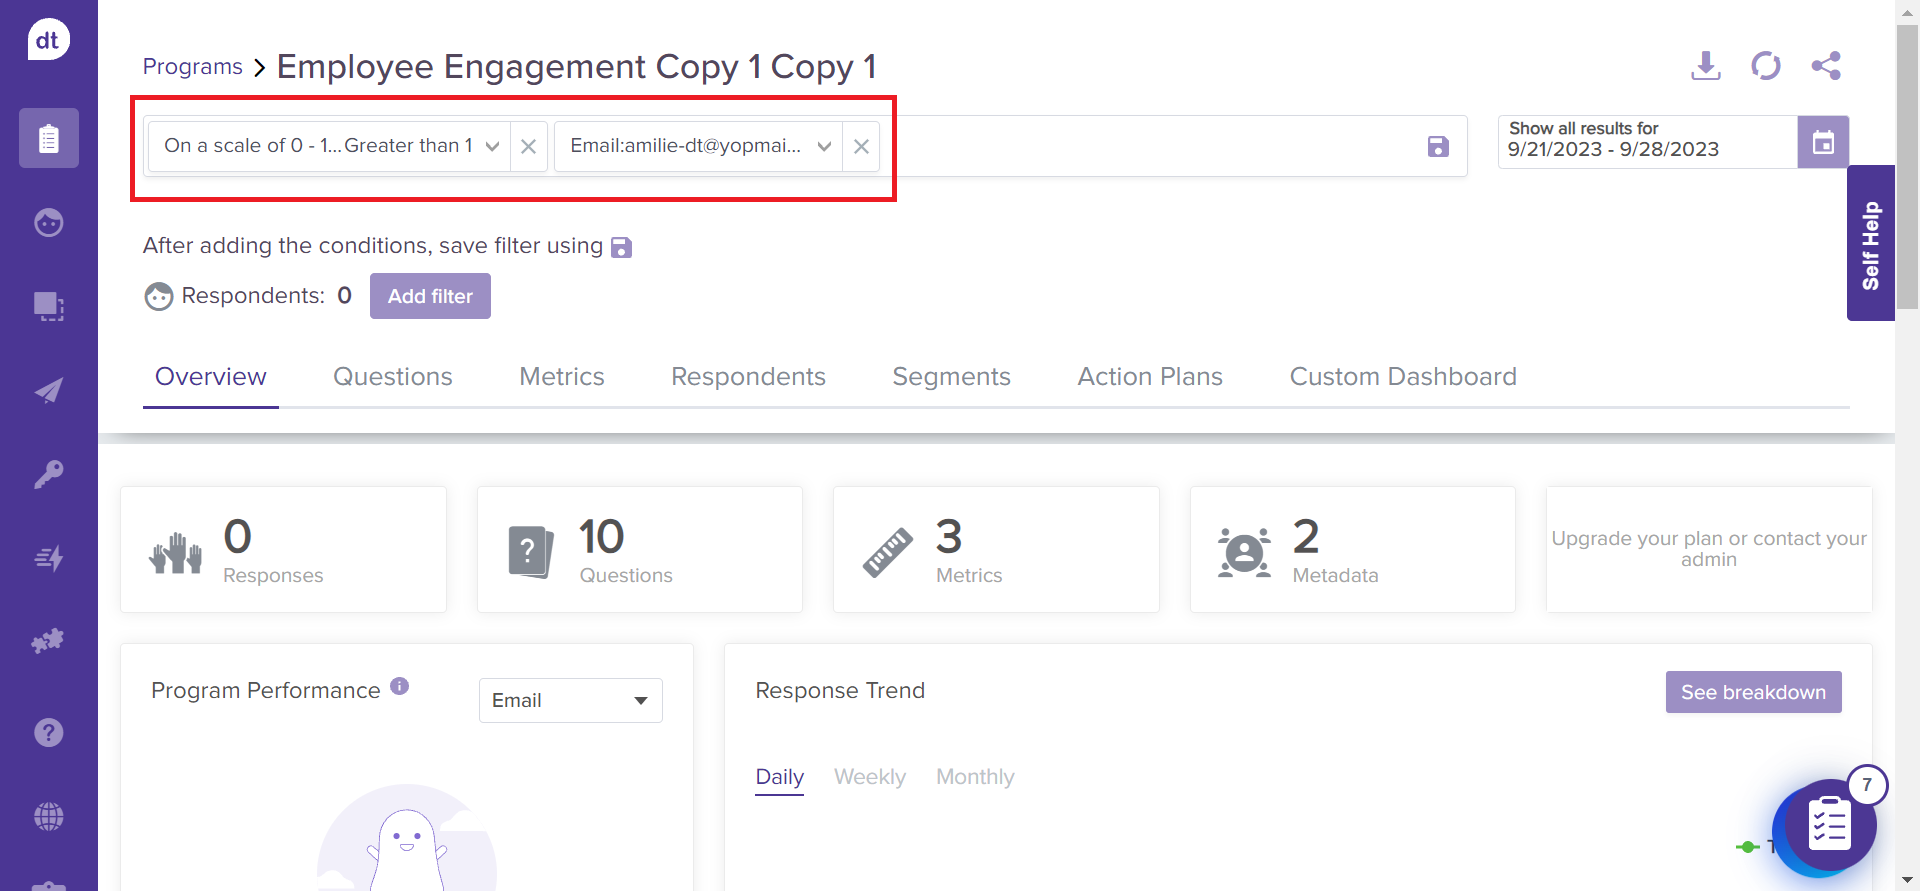Image resolution: width=1920 pixels, height=891 pixels.
Task: Open the paper plane icon in sidebar
Action: point(48,390)
